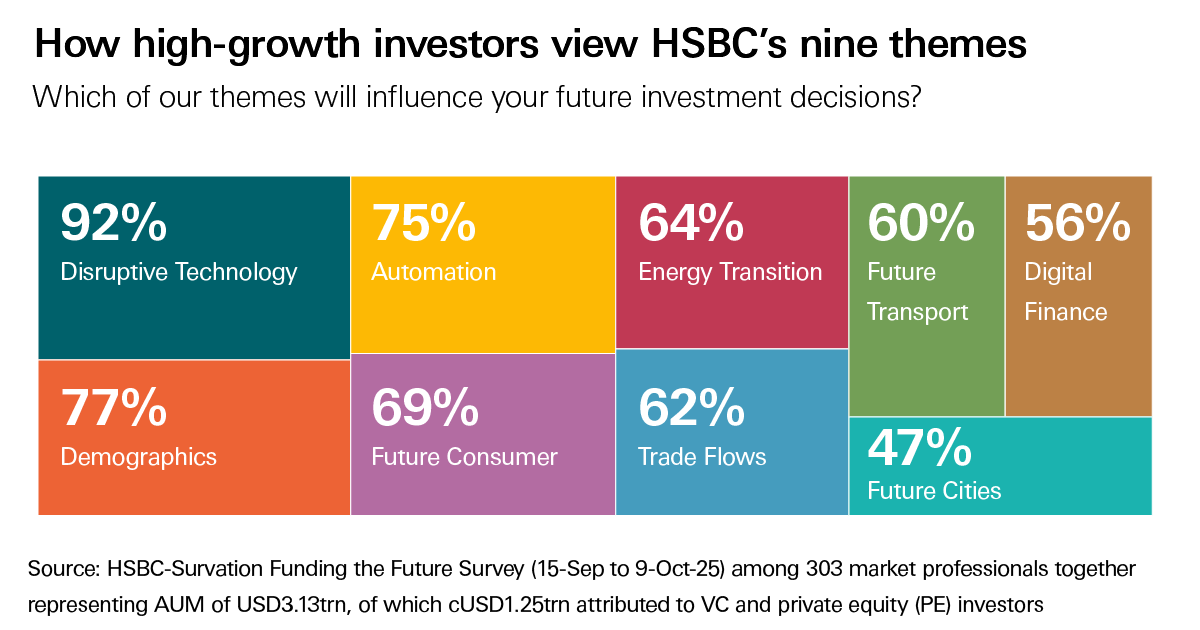Image resolution: width=1200 pixels, height=630 pixels.
Task: Select the 69% percentage value
Action: pyautogui.click(x=423, y=408)
